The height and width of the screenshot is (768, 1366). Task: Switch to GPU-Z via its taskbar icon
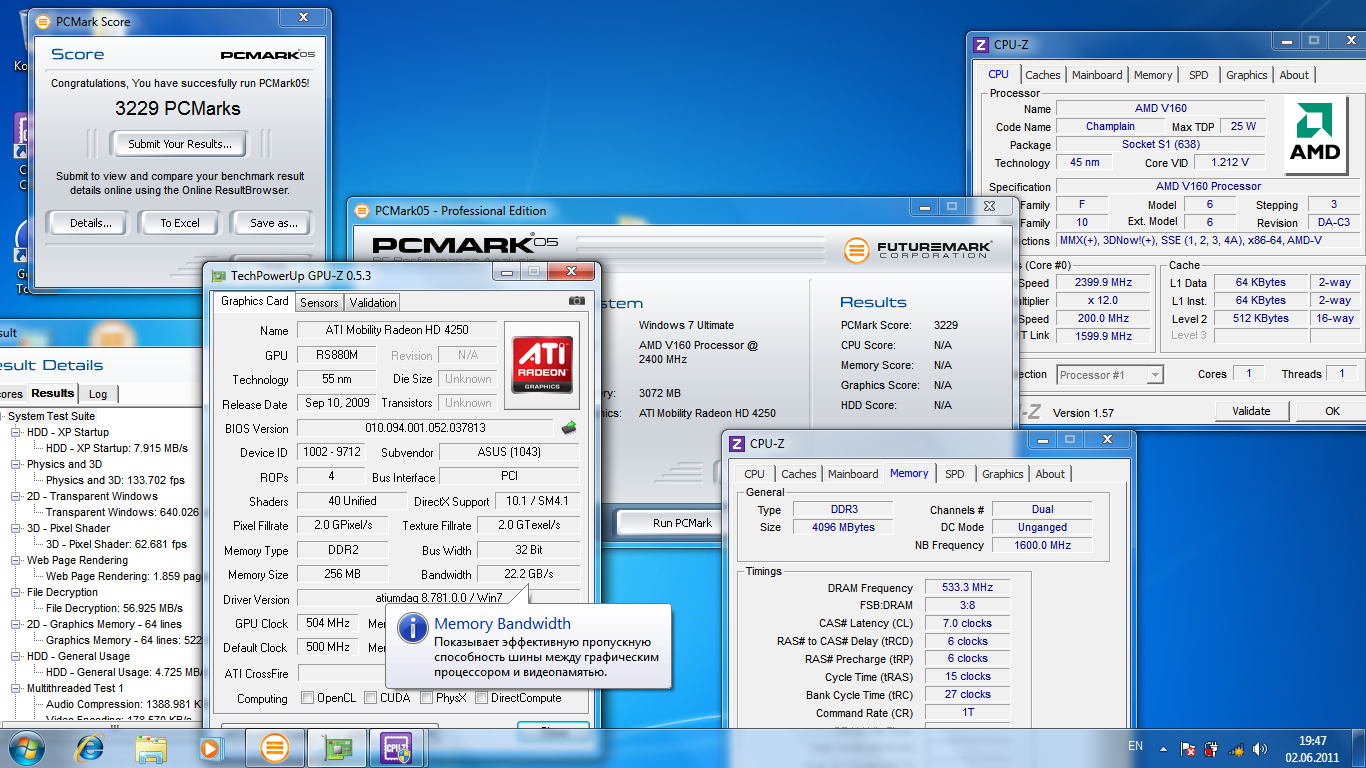click(335, 747)
